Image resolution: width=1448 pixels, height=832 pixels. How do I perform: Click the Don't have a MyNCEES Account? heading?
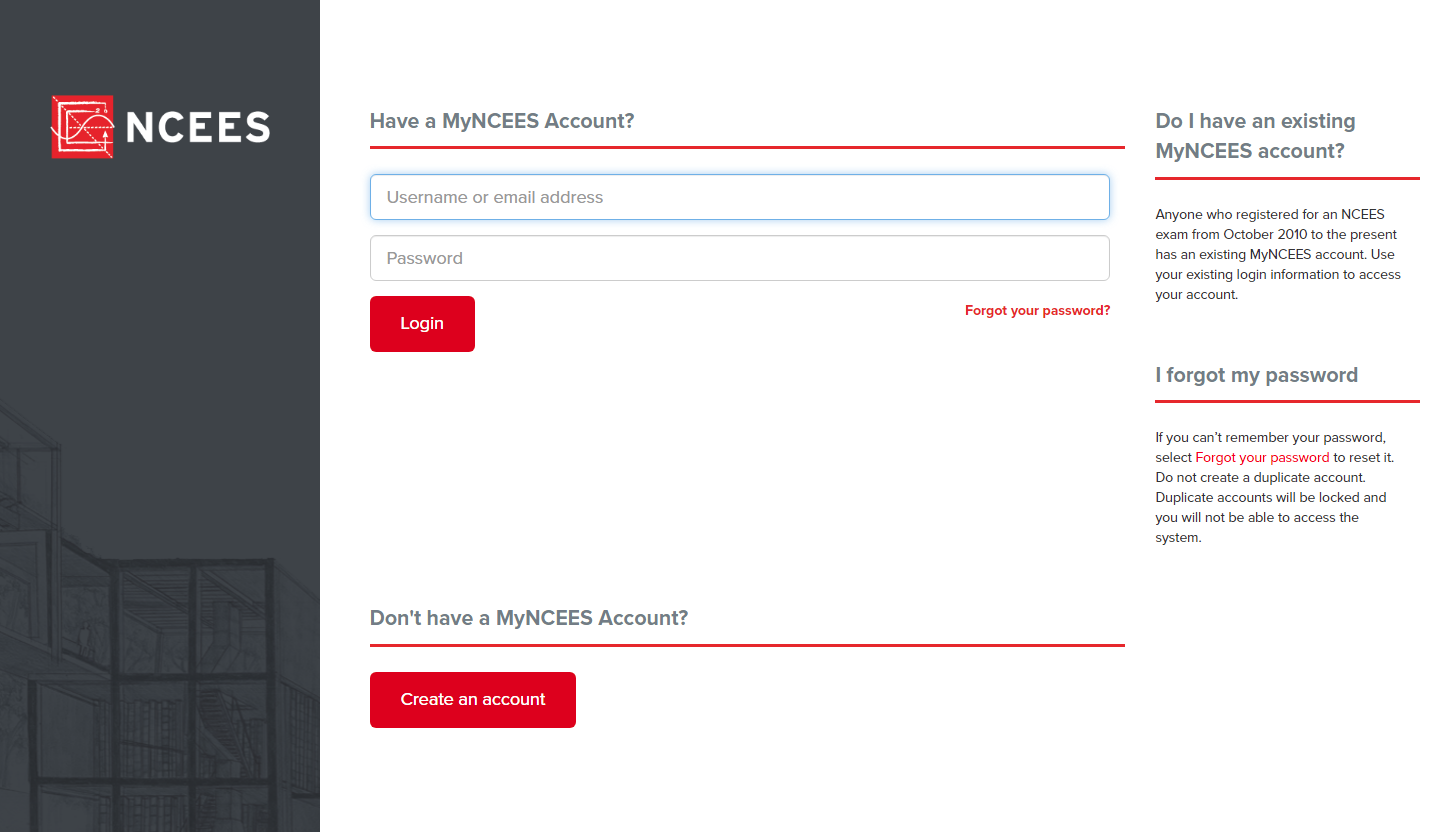tap(529, 618)
